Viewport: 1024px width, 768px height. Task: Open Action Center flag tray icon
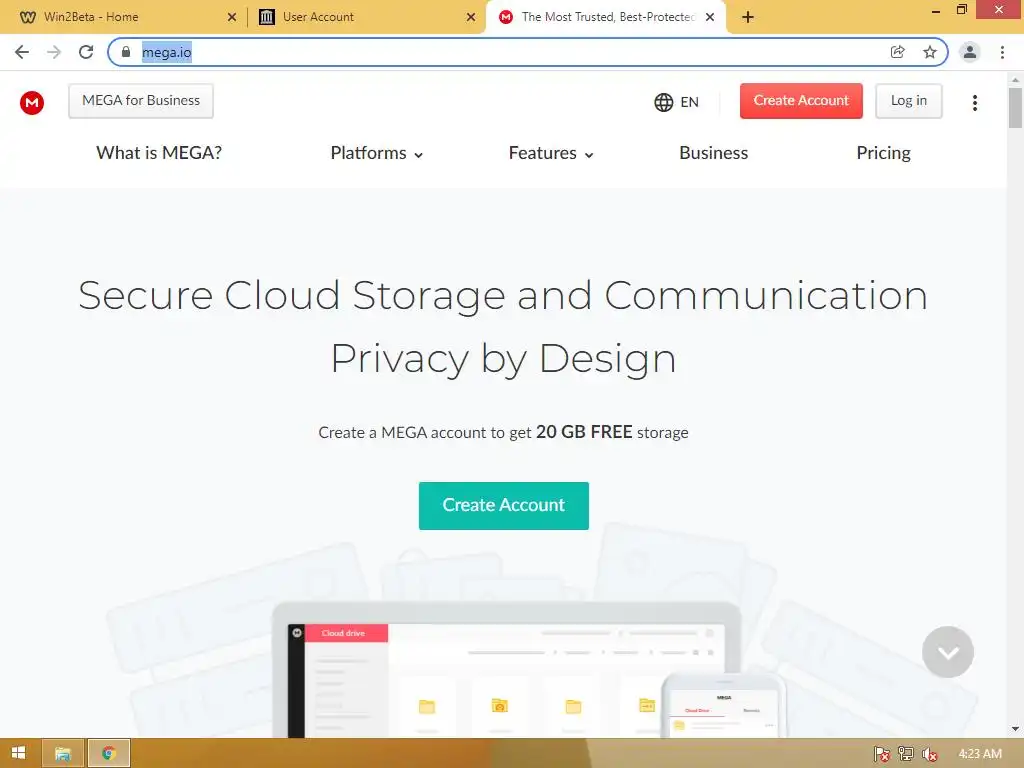tap(882, 754)
